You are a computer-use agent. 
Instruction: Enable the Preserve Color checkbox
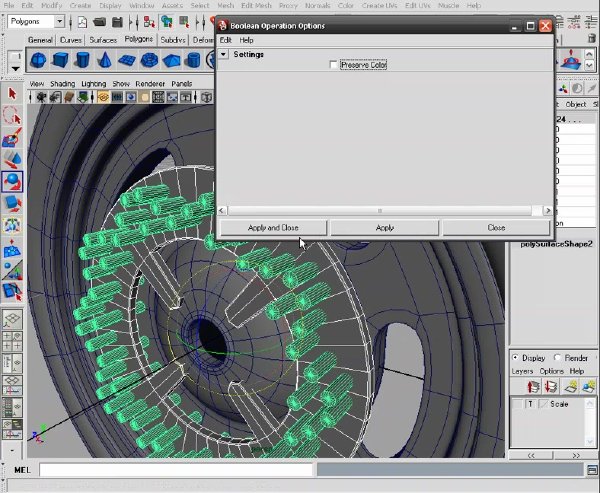(334, 65)
